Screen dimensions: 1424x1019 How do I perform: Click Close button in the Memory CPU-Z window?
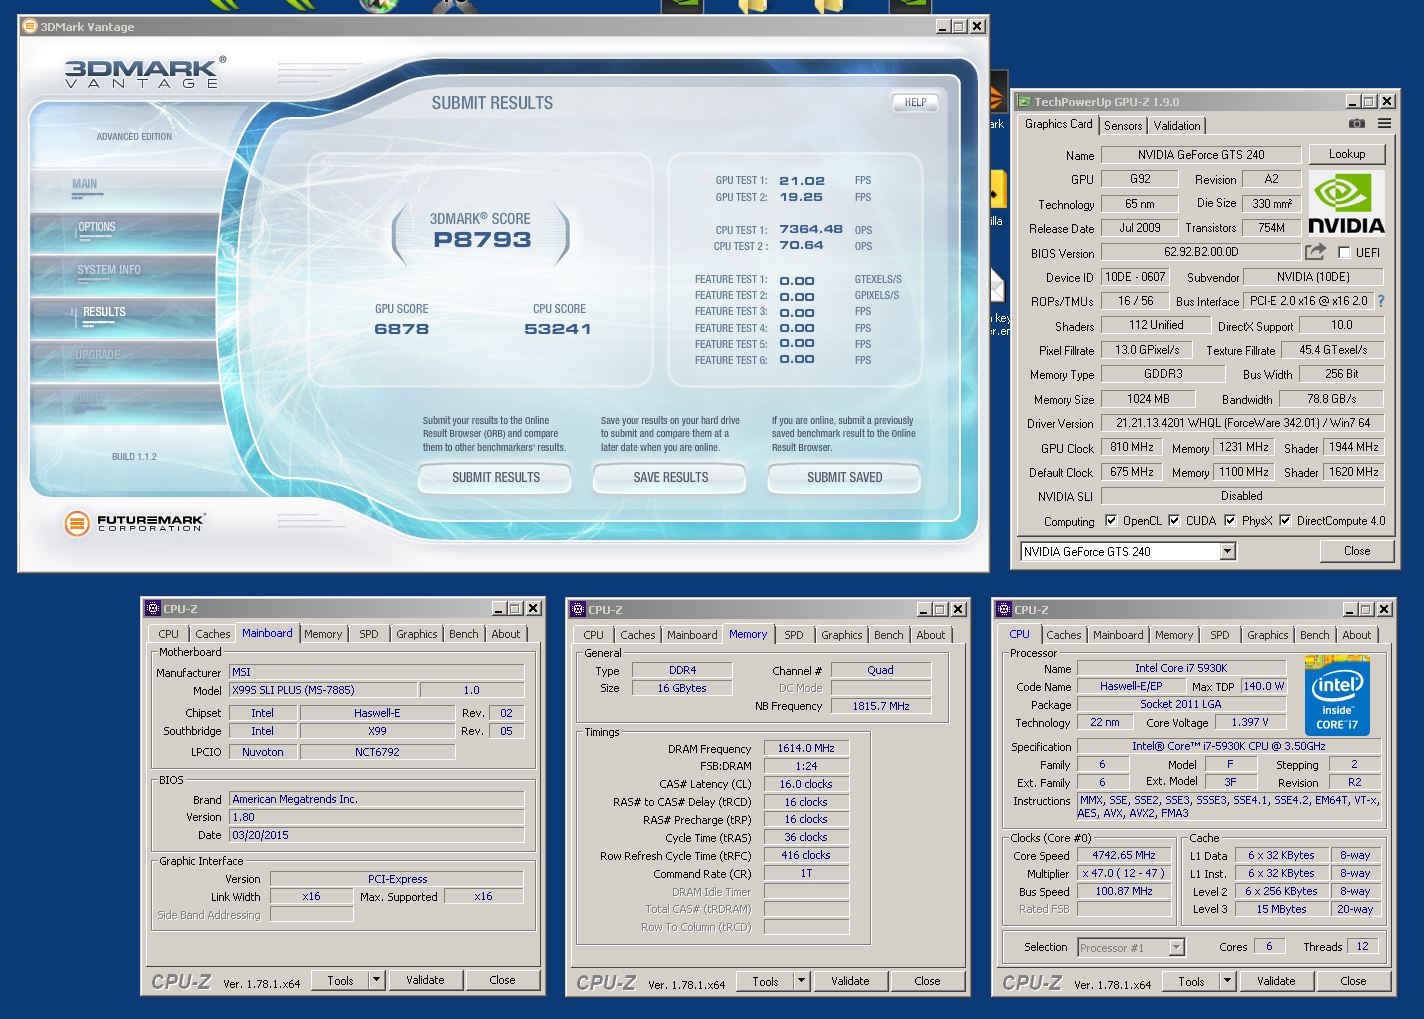click(x=927, y=981)
